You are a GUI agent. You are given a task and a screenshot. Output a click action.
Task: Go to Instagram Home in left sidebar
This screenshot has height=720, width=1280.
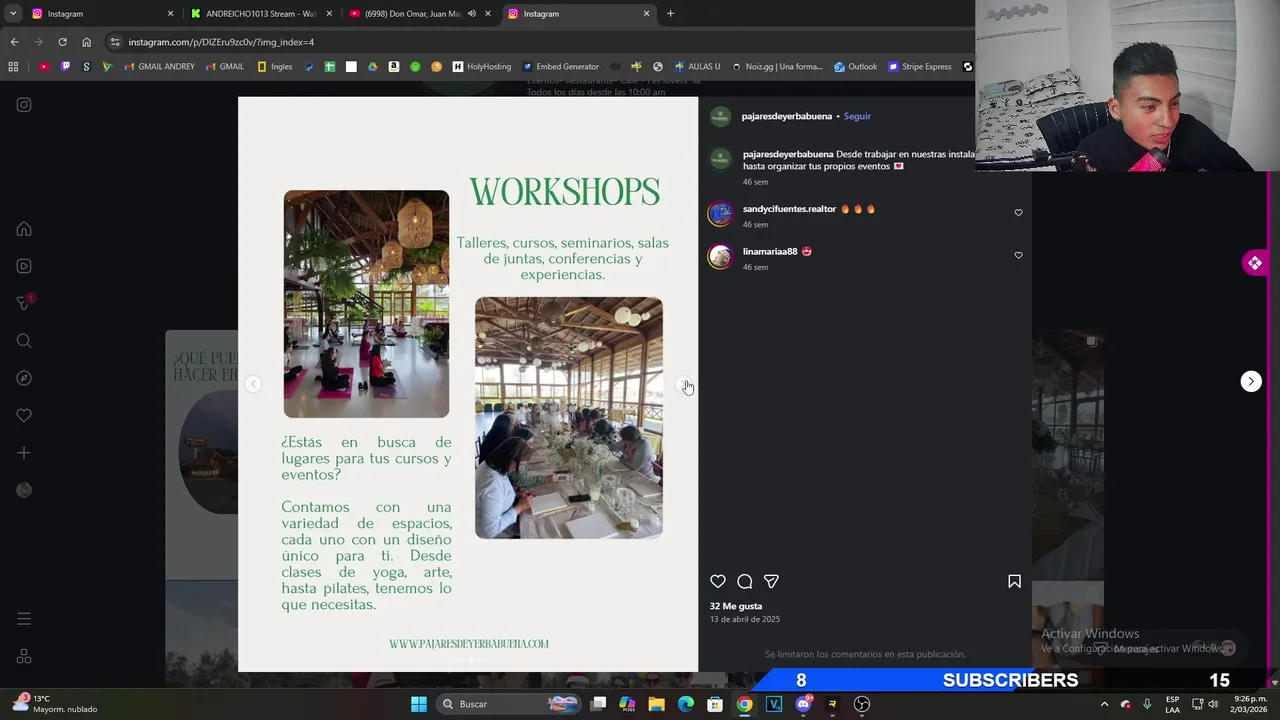pyautogui.click(x=24, y=229)
